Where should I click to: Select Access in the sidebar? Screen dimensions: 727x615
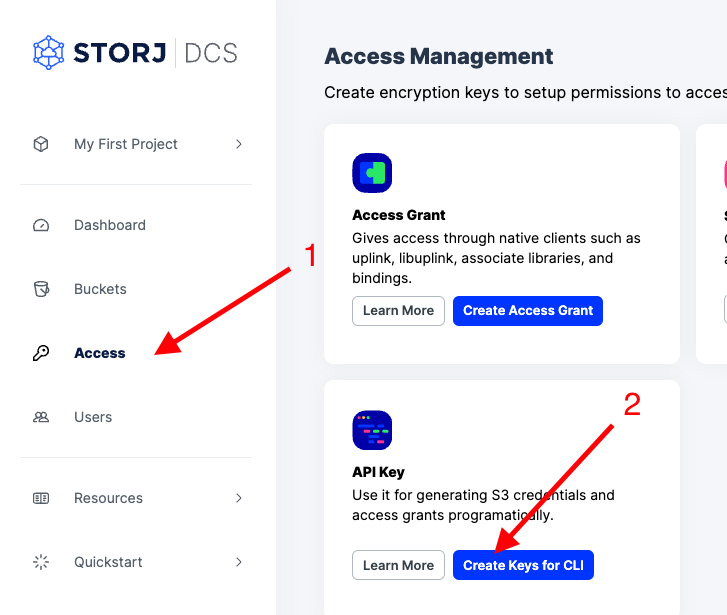pos(100,353)
